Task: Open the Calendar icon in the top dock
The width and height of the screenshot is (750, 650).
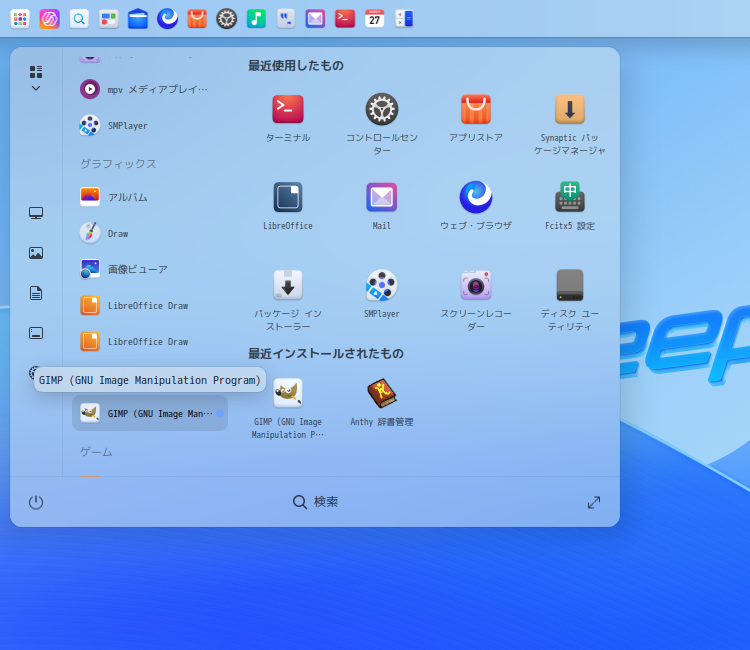Action: click(375, 18)
